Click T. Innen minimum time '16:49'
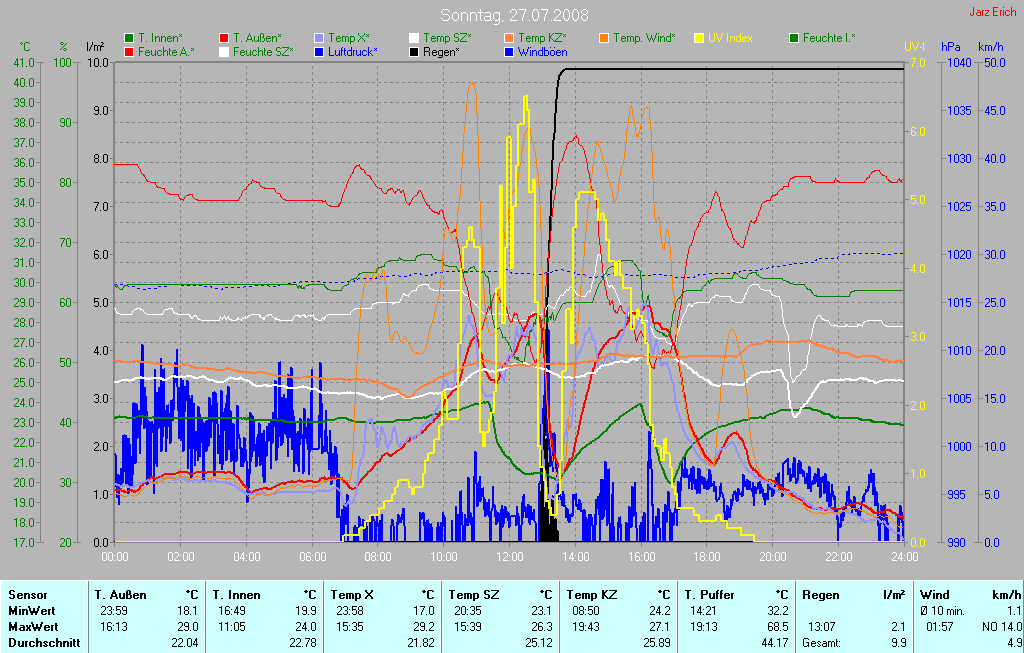 click(x=232, y=611)
